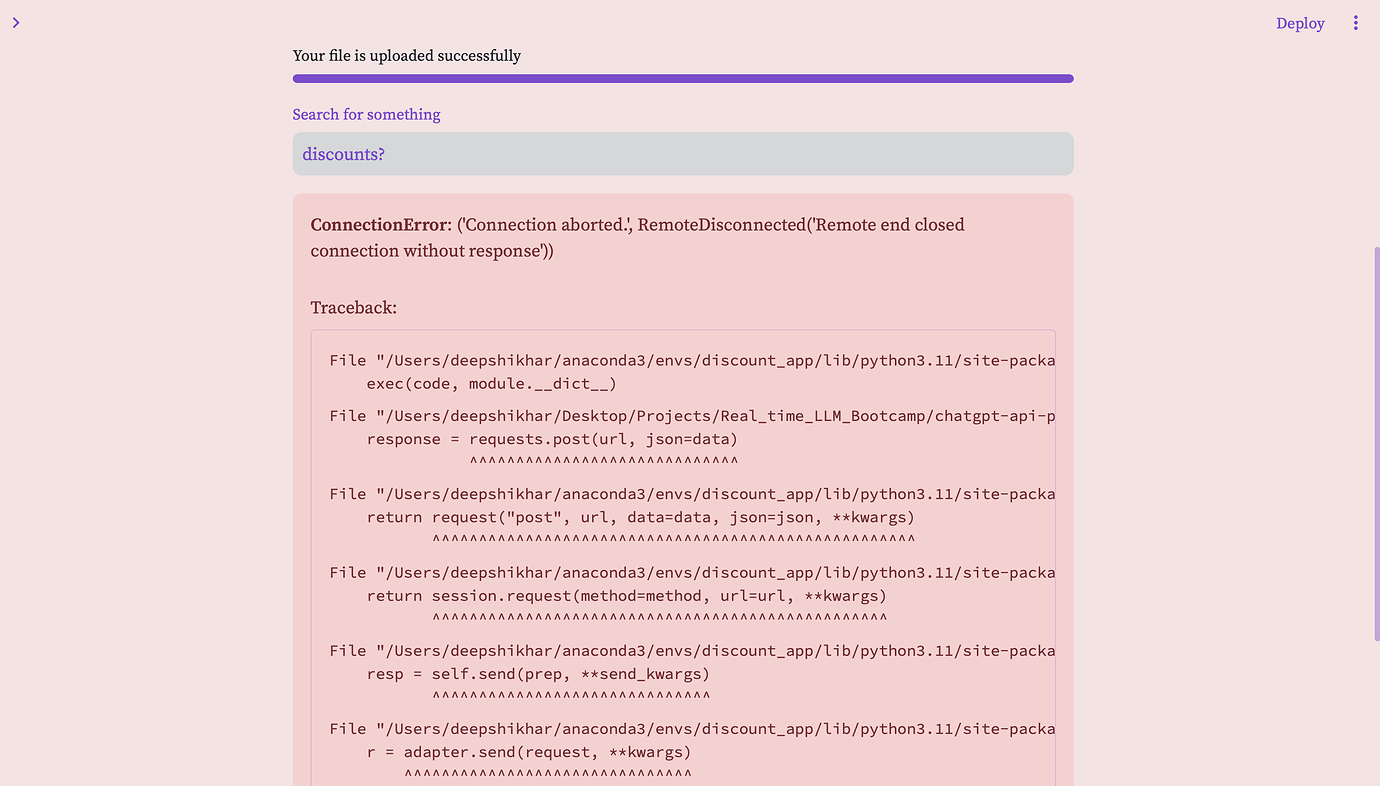Image resolution: width=1380 pixels, height=786 pixels.
Task: Expand the collapsed sidebar chevron
Action: pyautogui.click(x=16, y=22)
